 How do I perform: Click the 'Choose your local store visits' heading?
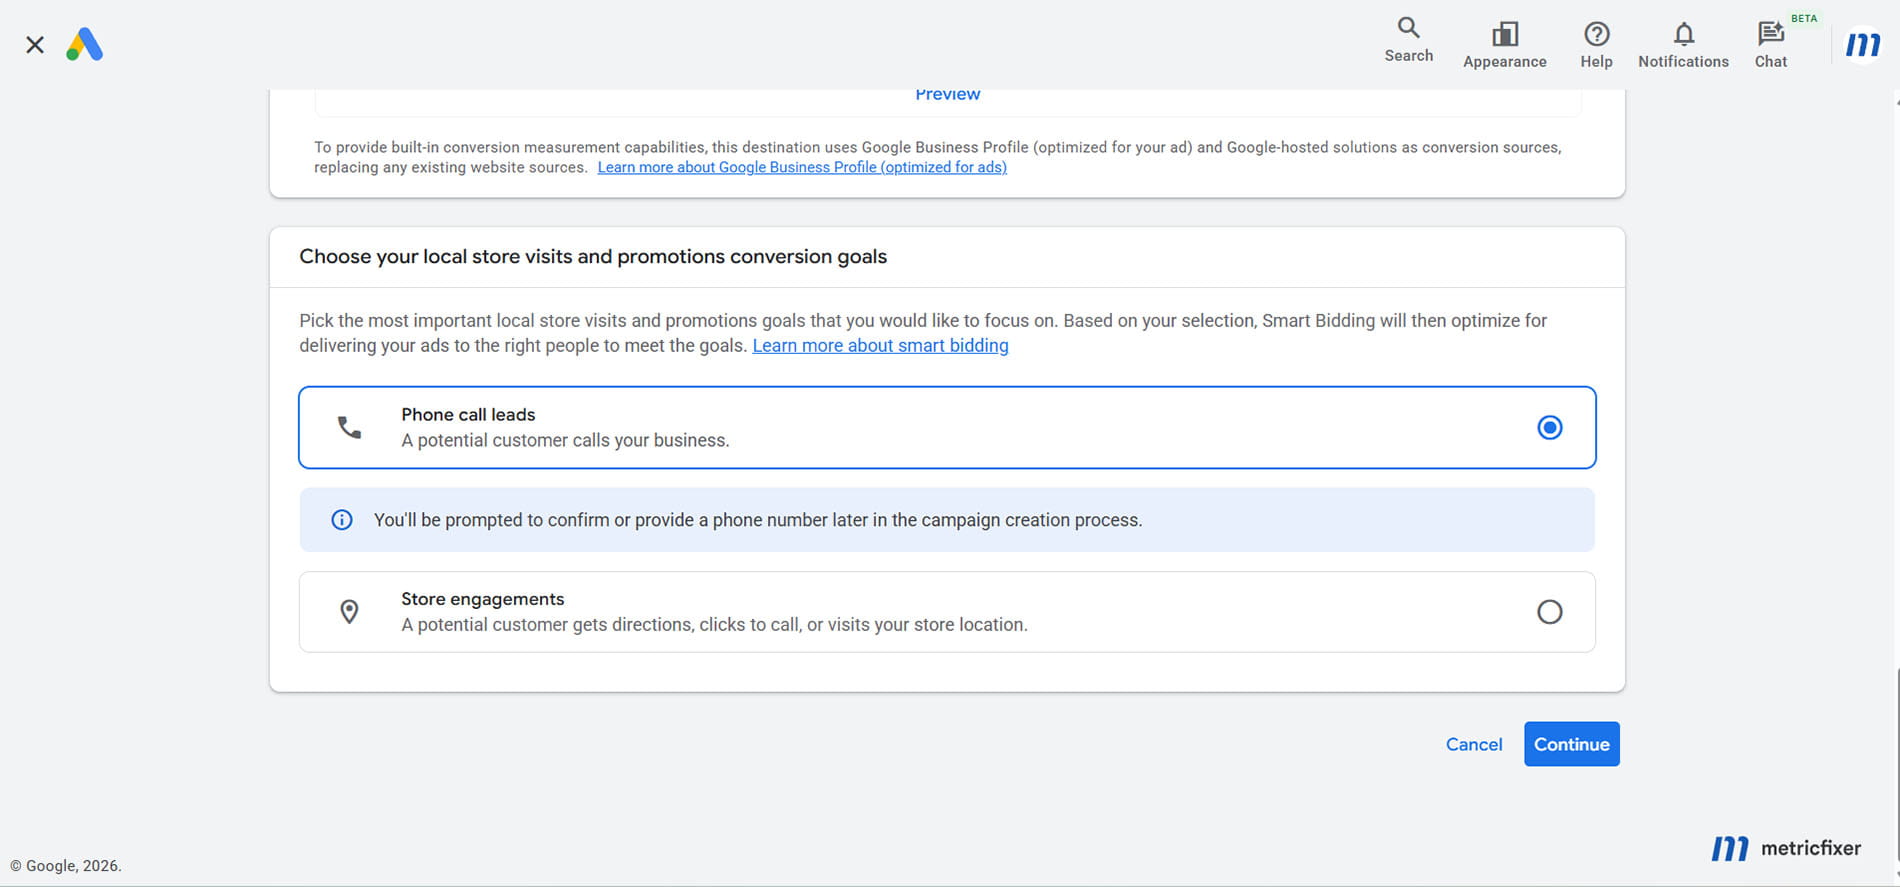pyautogui.click(x=593, y=257)
